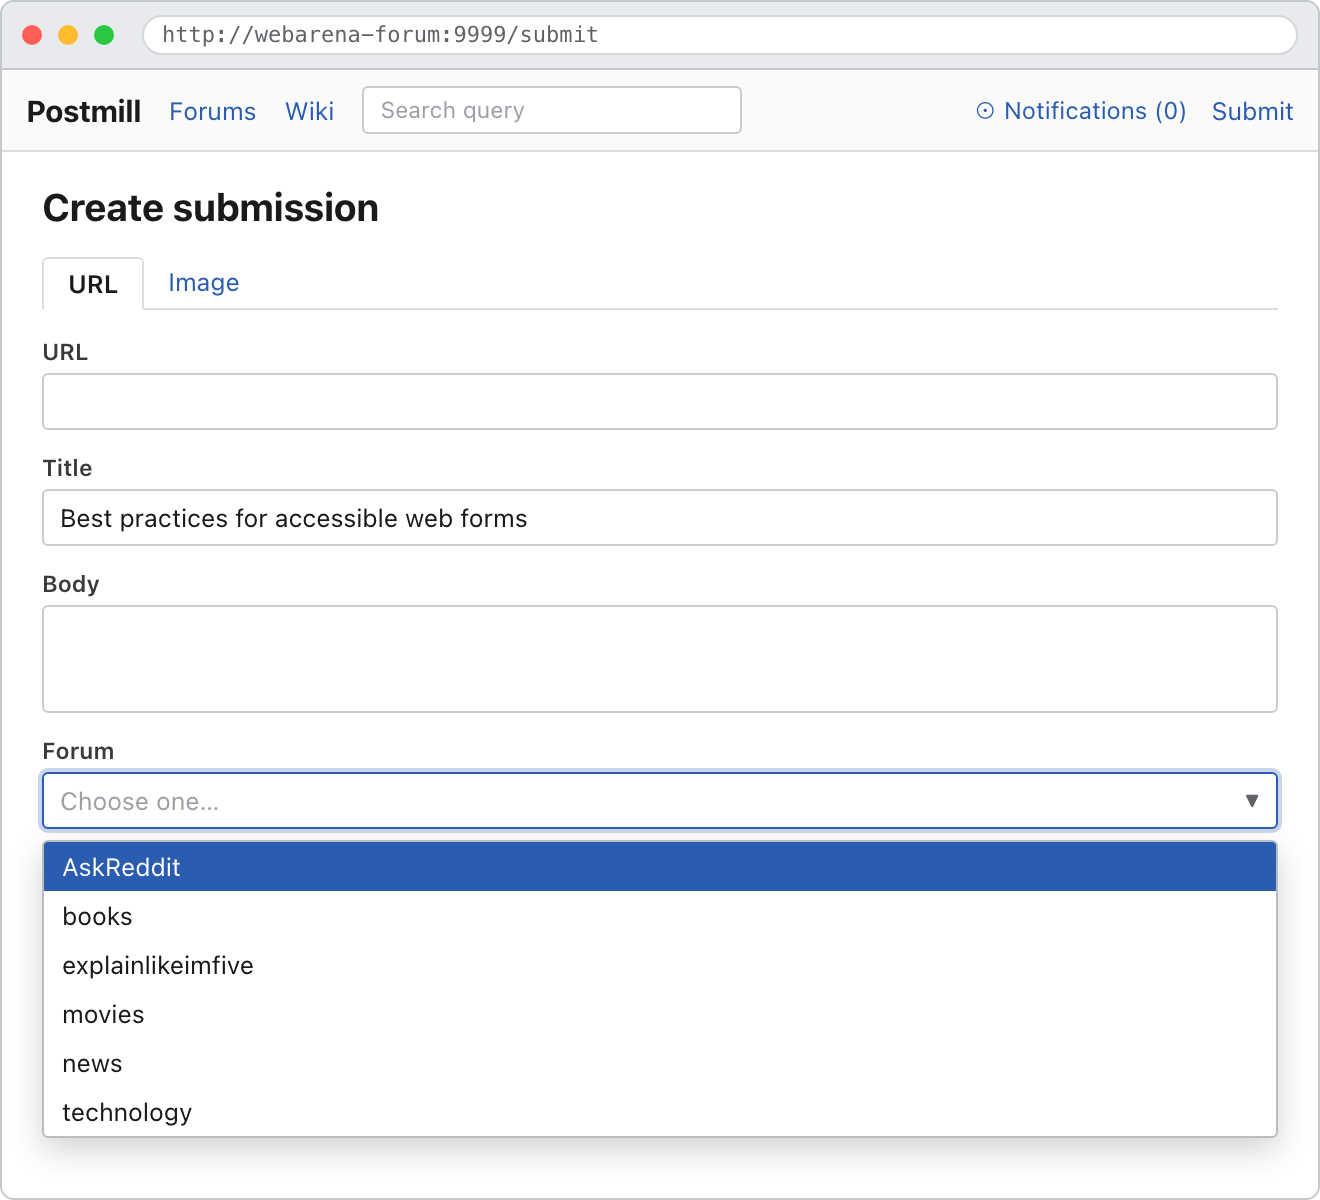Click the Create submission heading
This screenshot has height=1200, width=1320.
(x=211, y=208)
